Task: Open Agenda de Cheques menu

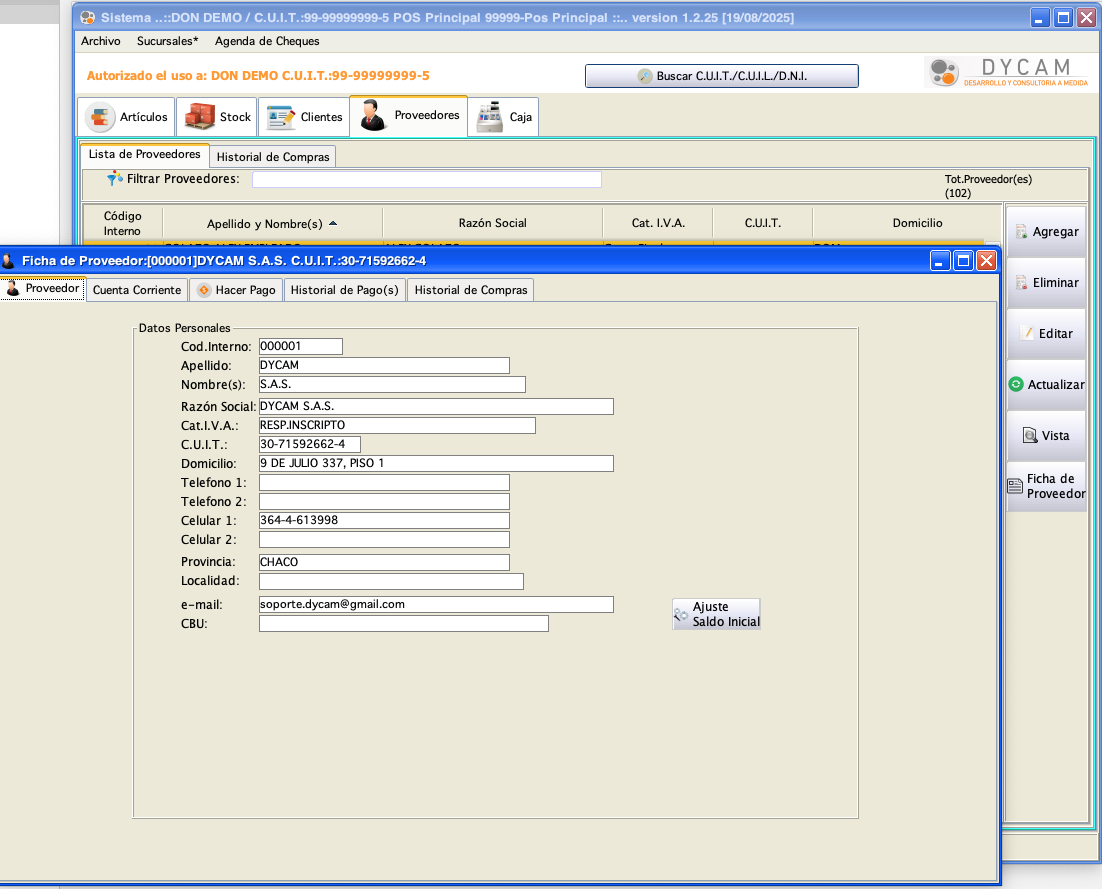Action: tap(267, 41)
